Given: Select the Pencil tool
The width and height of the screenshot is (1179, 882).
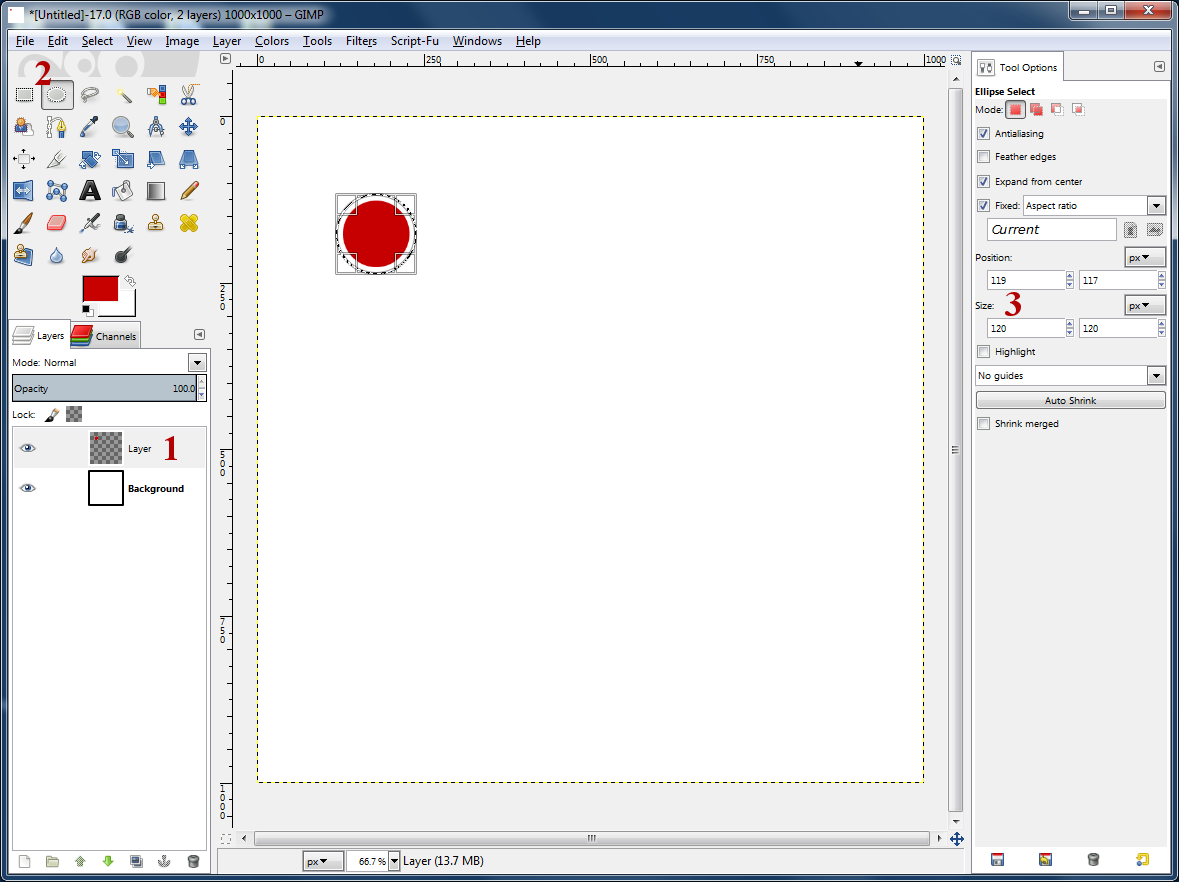Looking at the screenshot, I should [x=189, y=191].
